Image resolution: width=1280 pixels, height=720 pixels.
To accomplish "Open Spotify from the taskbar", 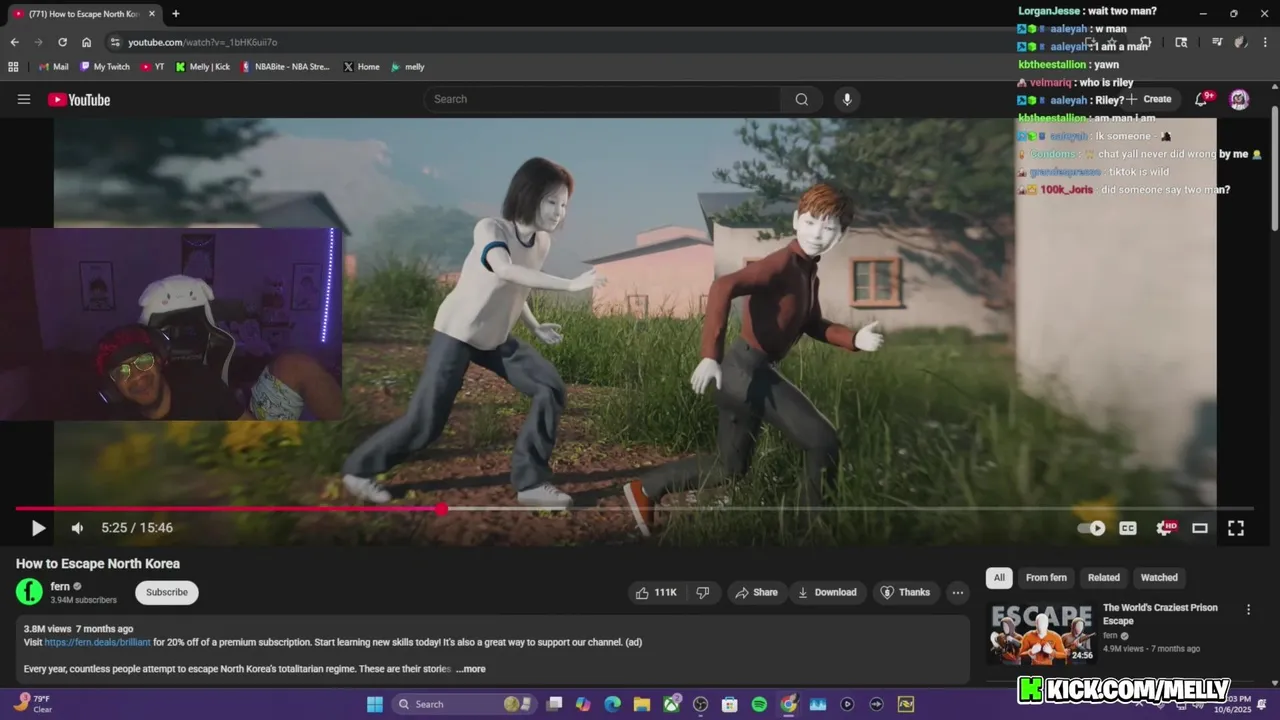I will click(759, 704).
